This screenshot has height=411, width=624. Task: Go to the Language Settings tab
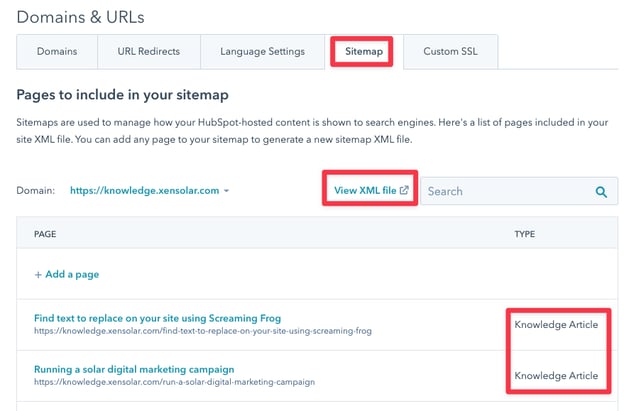[263, 52]
